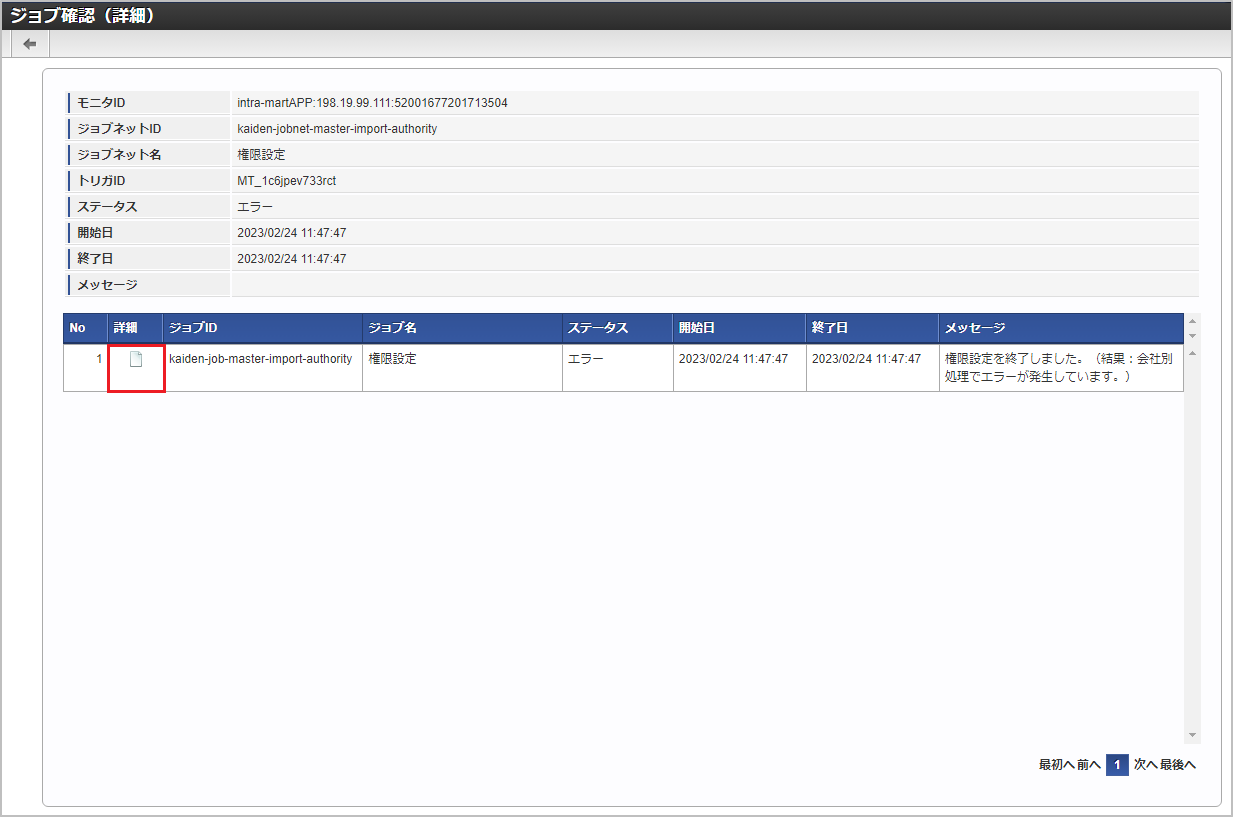Go to previous page via 前へ

[x=1089, y=765]
